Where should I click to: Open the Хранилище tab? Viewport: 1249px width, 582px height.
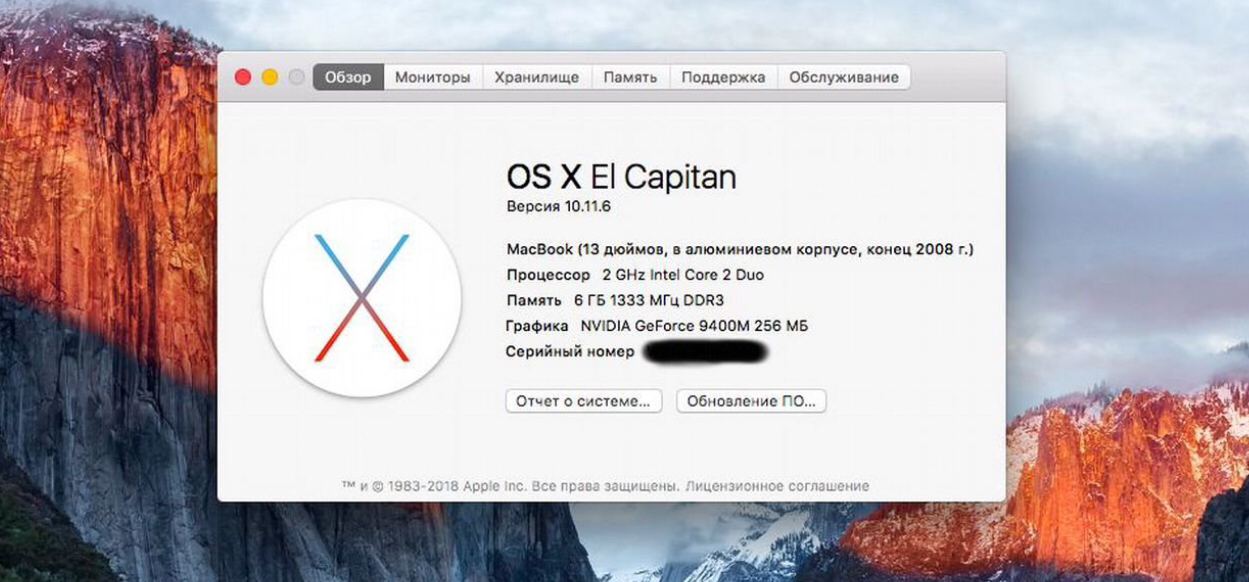click(537, 77)
